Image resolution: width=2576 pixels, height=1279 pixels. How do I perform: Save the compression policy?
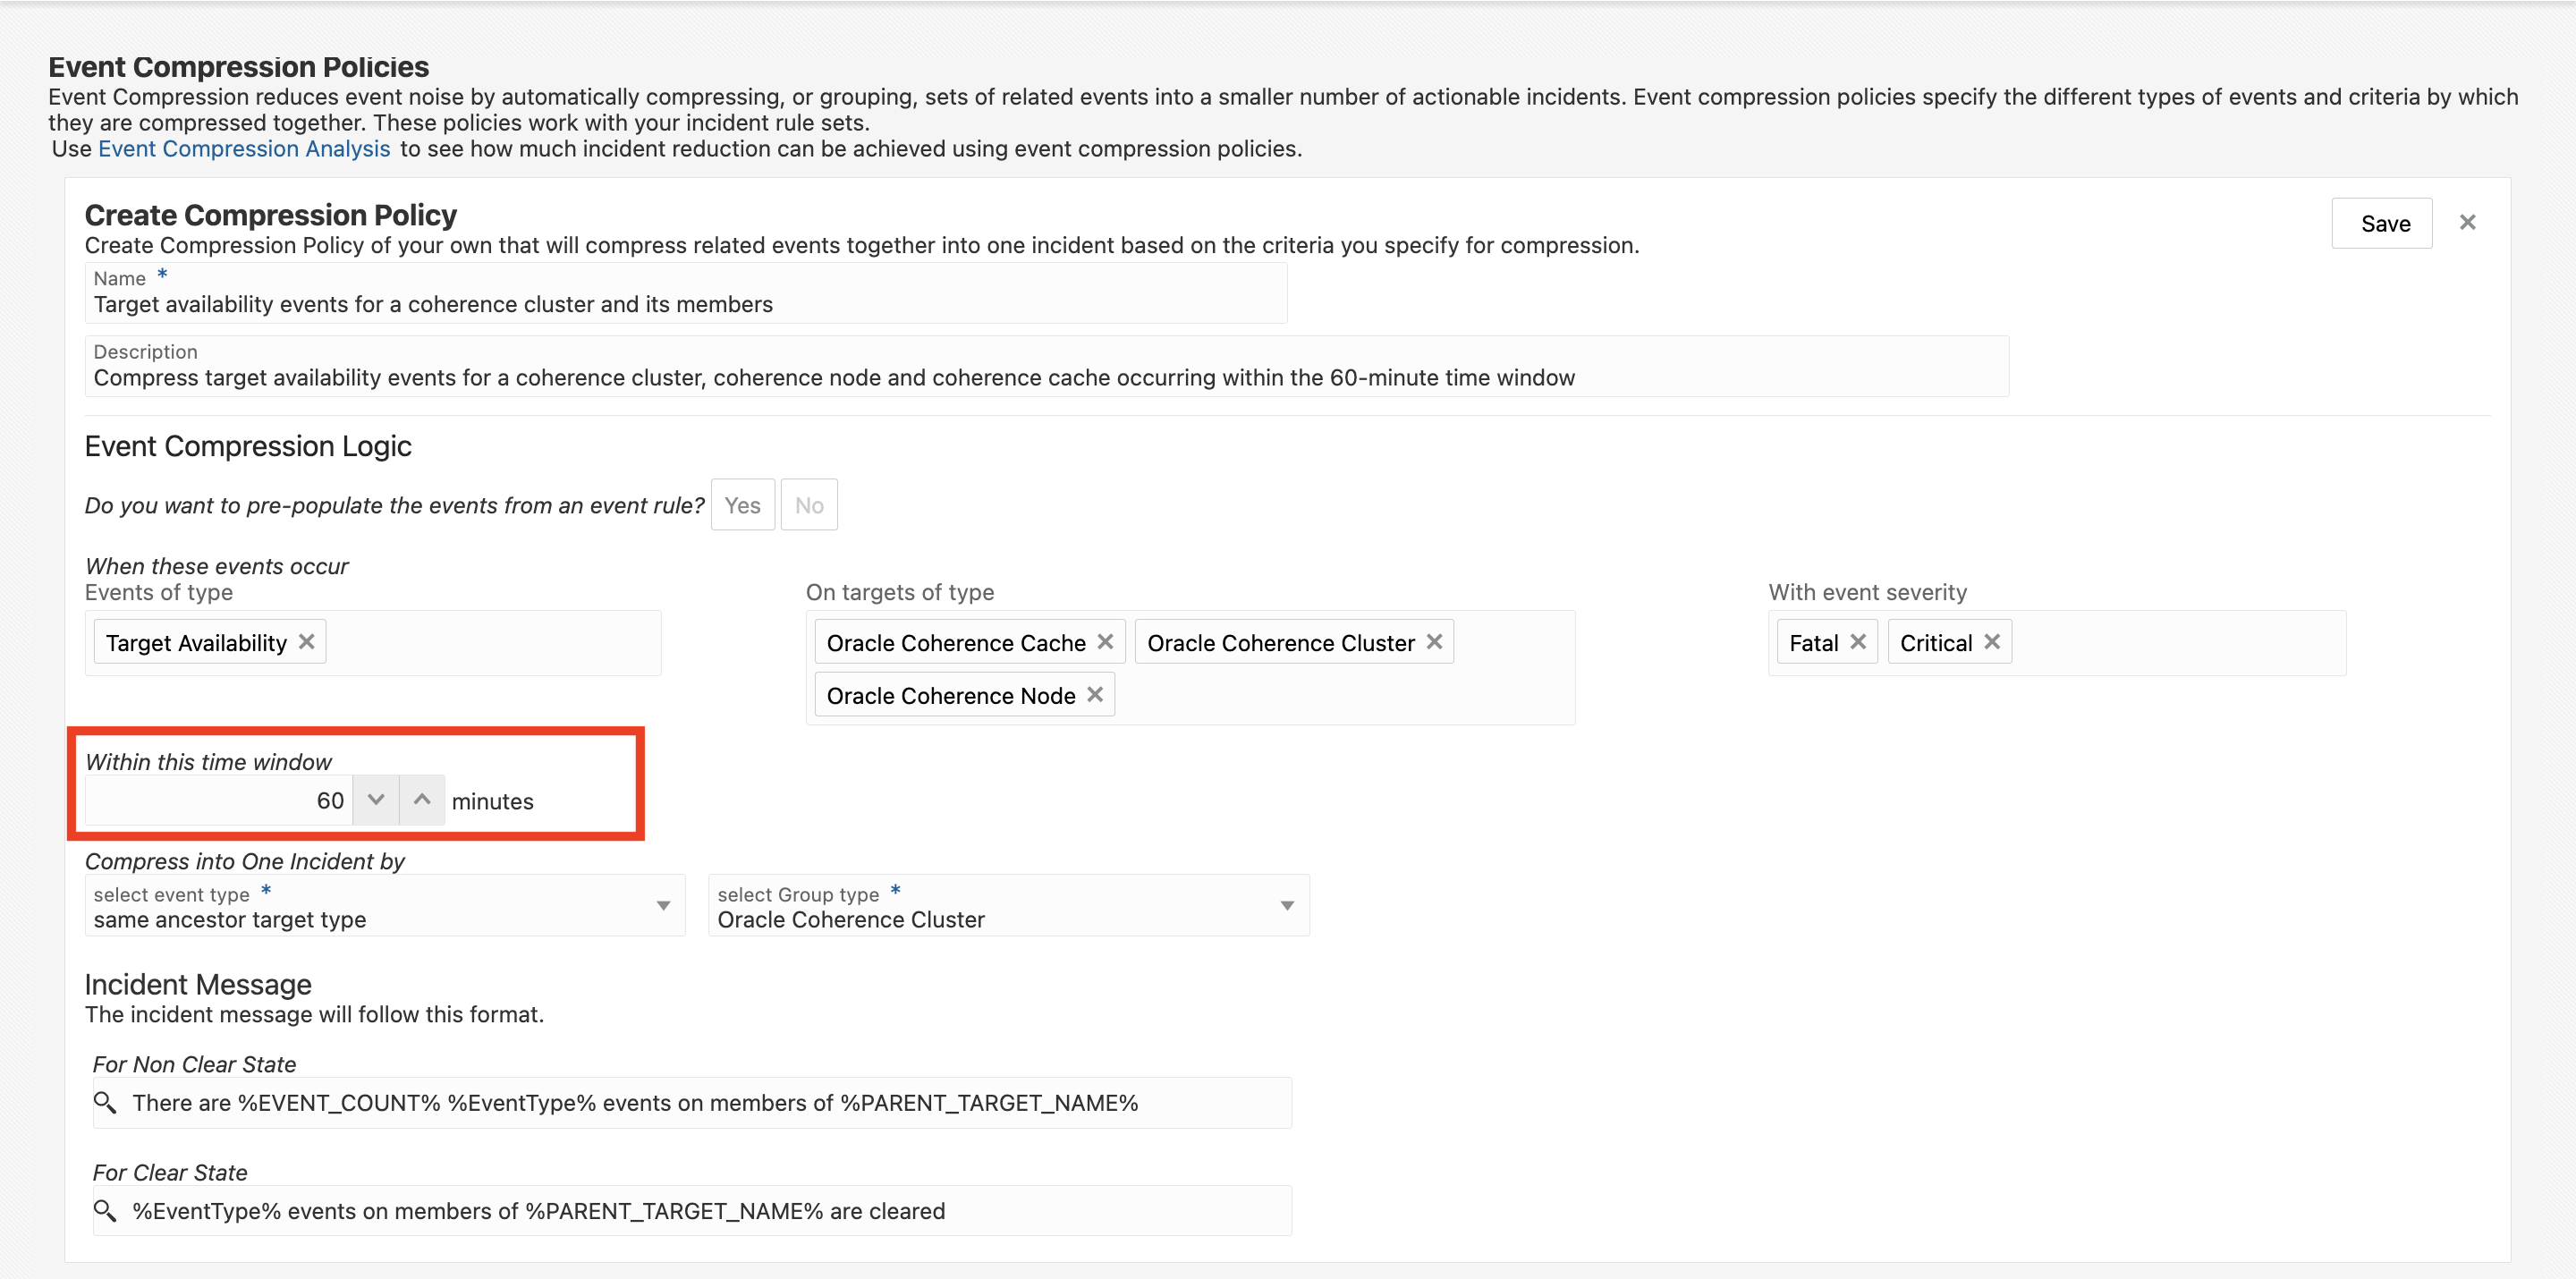(x=2384, y=224)
